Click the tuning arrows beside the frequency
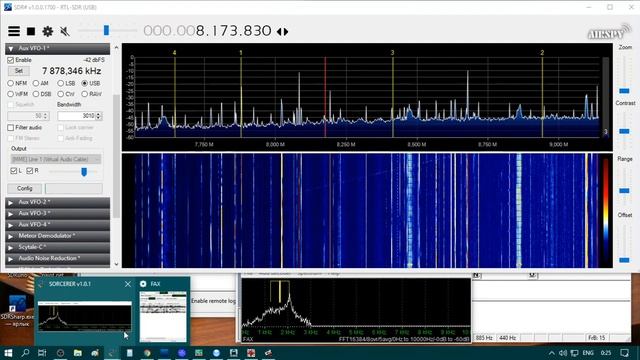Viewport: 640px width, 360px height. 282,31
